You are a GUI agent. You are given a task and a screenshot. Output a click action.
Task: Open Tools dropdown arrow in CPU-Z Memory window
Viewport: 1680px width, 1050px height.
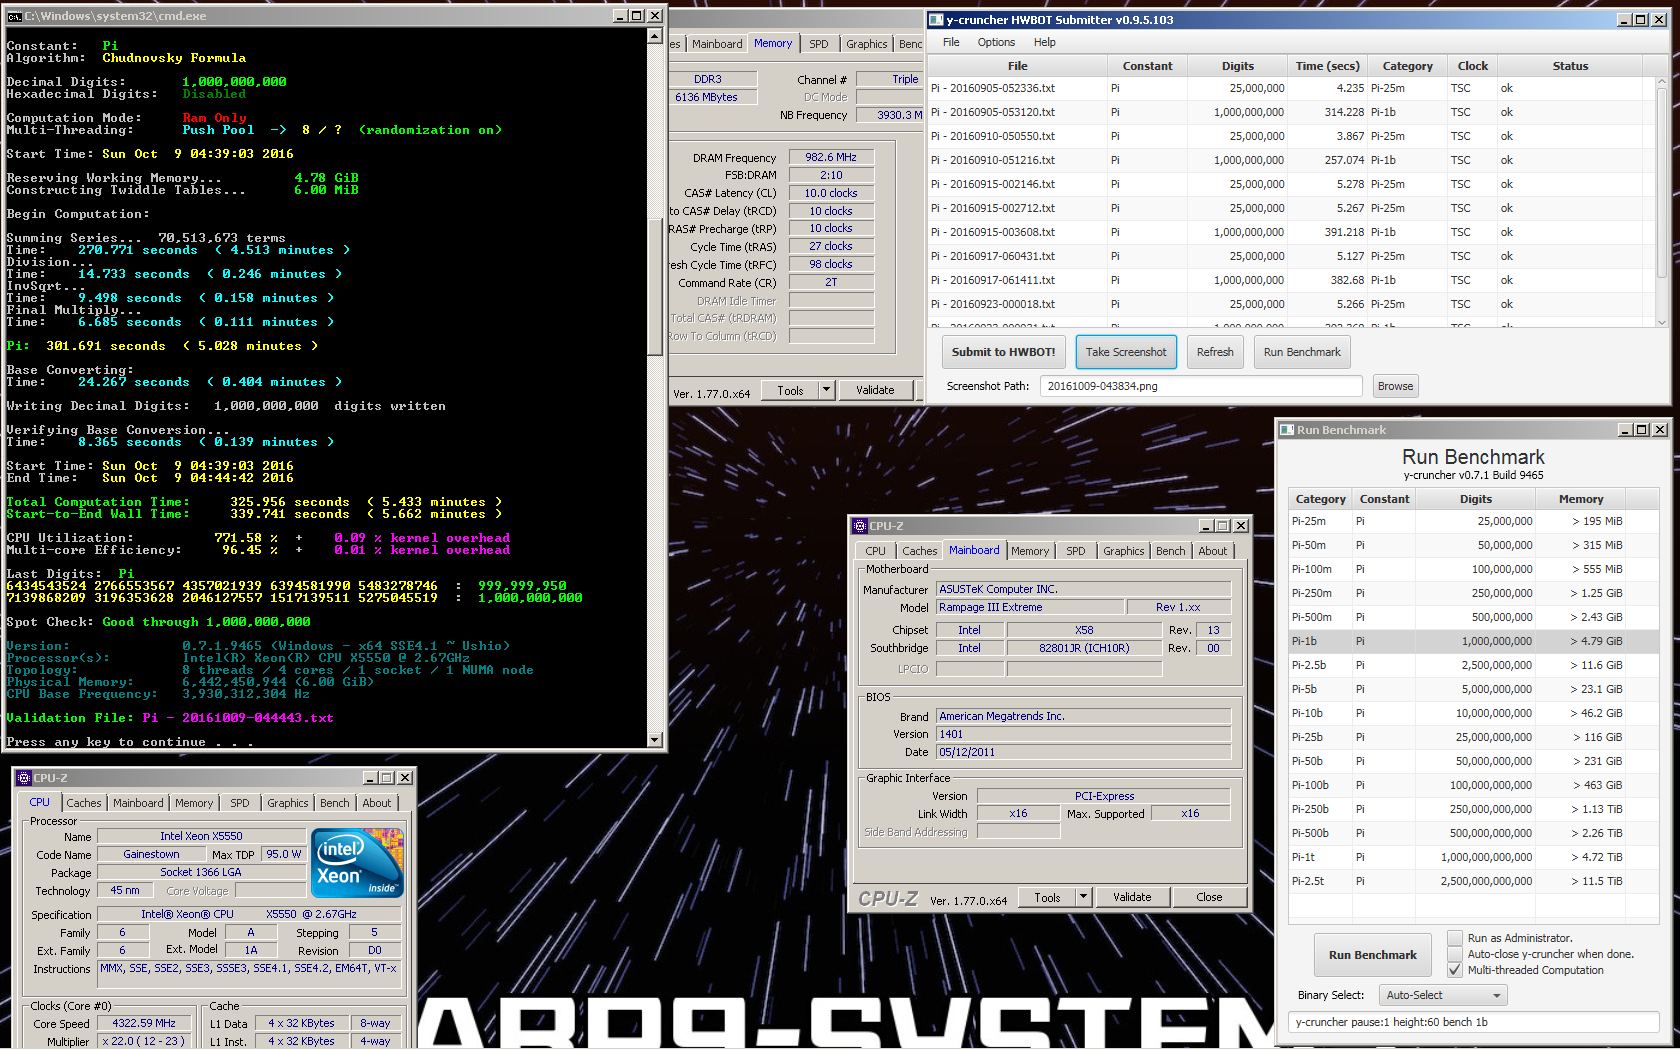827,390
